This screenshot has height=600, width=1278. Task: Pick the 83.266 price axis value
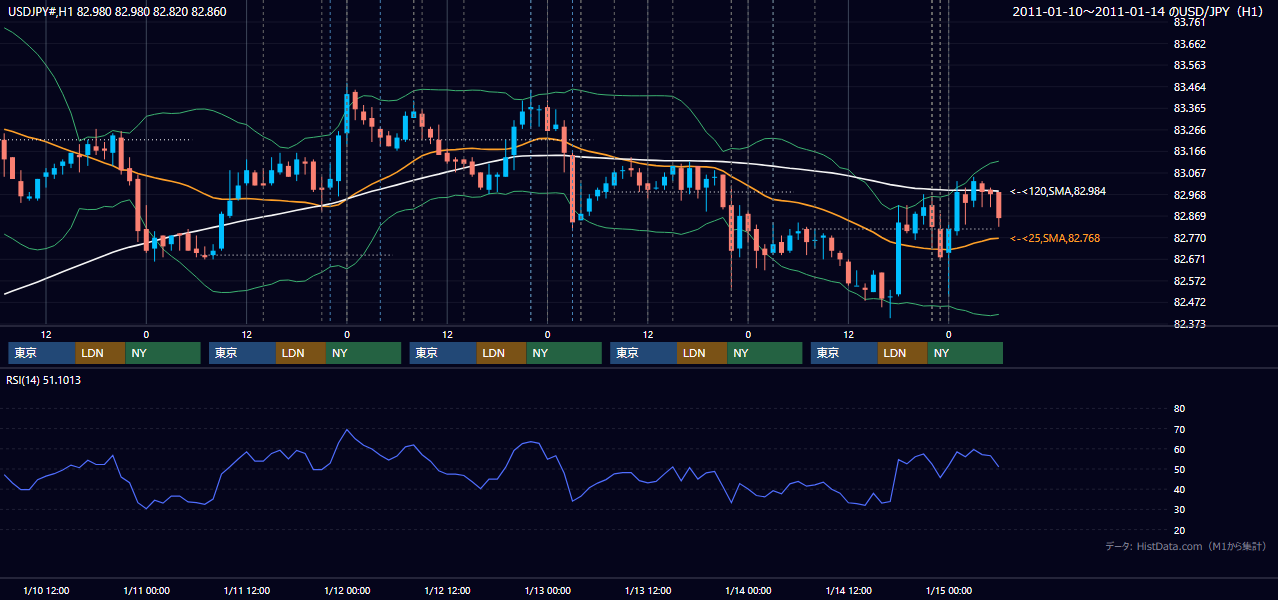click(1190, 130)
